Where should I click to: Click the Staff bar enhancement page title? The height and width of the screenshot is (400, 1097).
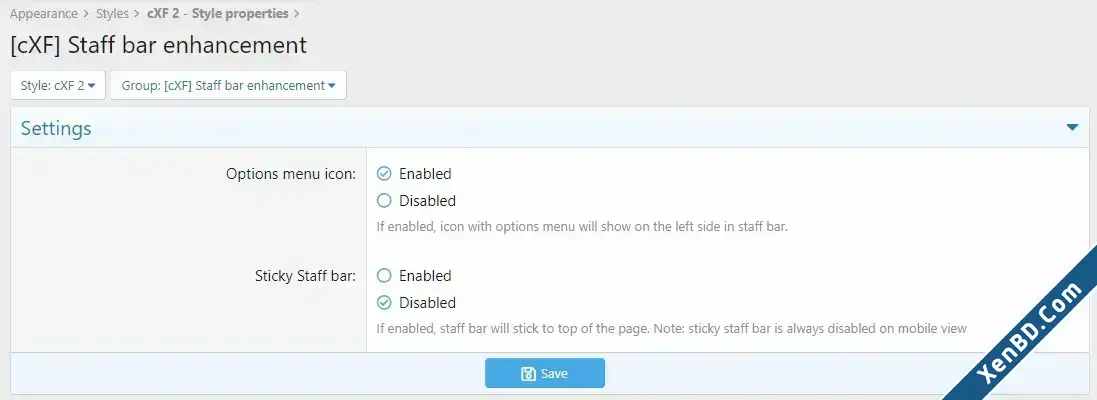tap(158, 45)
